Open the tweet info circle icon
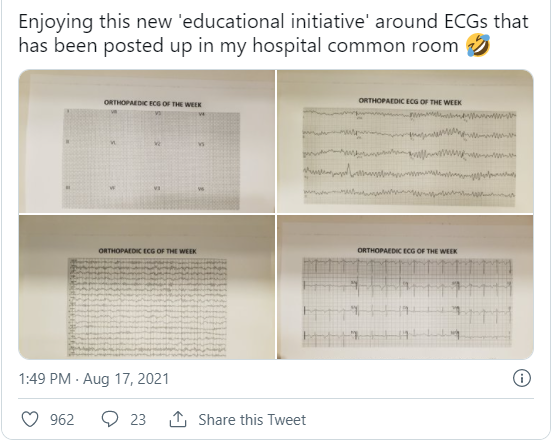The image size is (555, 441). 522,378
